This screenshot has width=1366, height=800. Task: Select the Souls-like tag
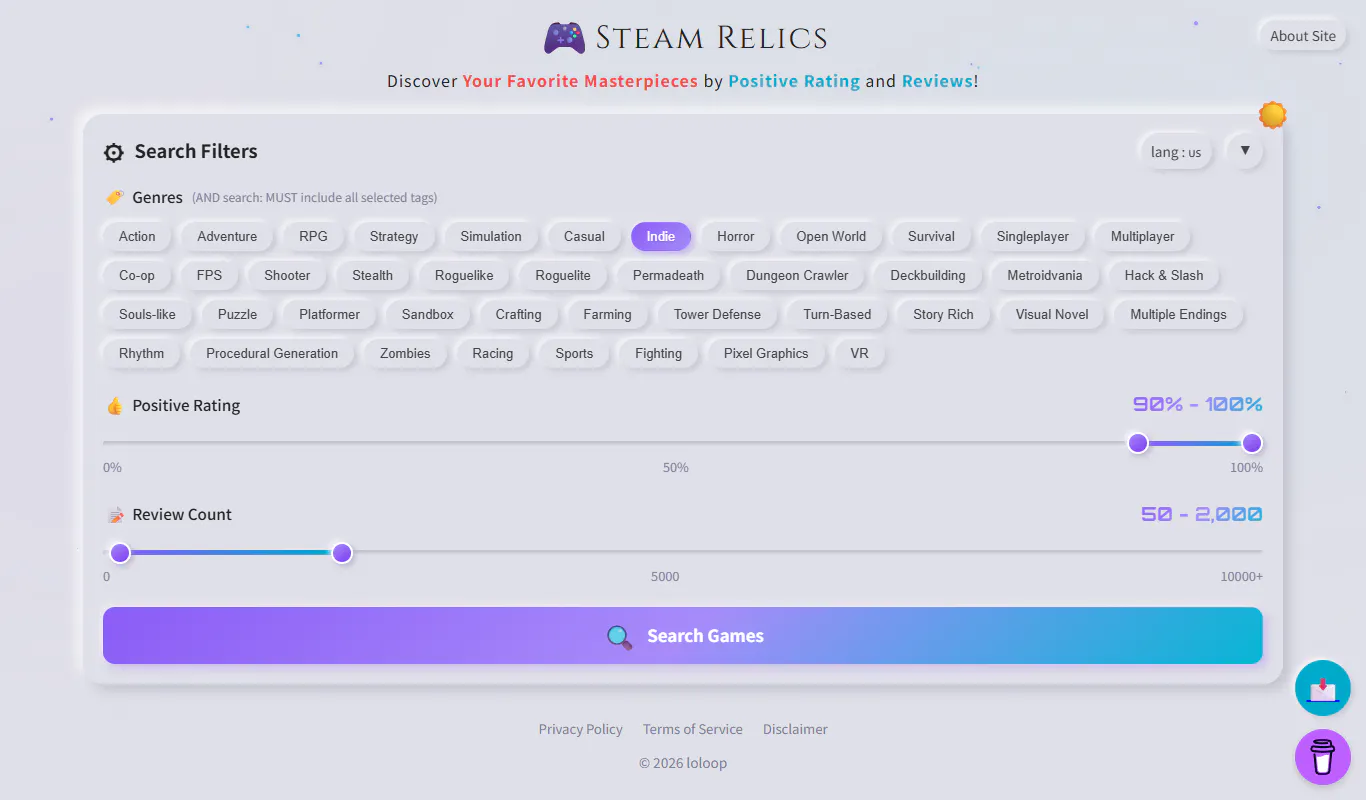click(x=147, y=315)
